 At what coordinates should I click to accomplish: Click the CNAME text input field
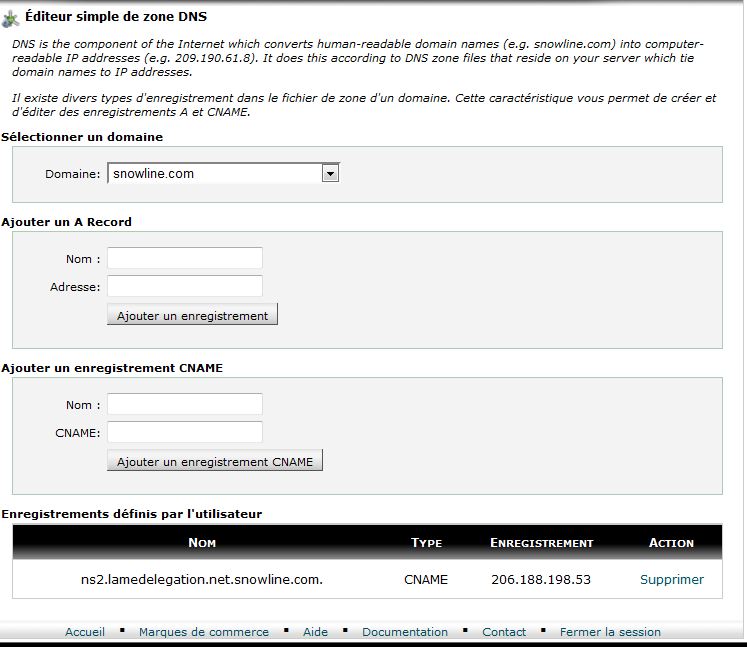tap(185, 433)
